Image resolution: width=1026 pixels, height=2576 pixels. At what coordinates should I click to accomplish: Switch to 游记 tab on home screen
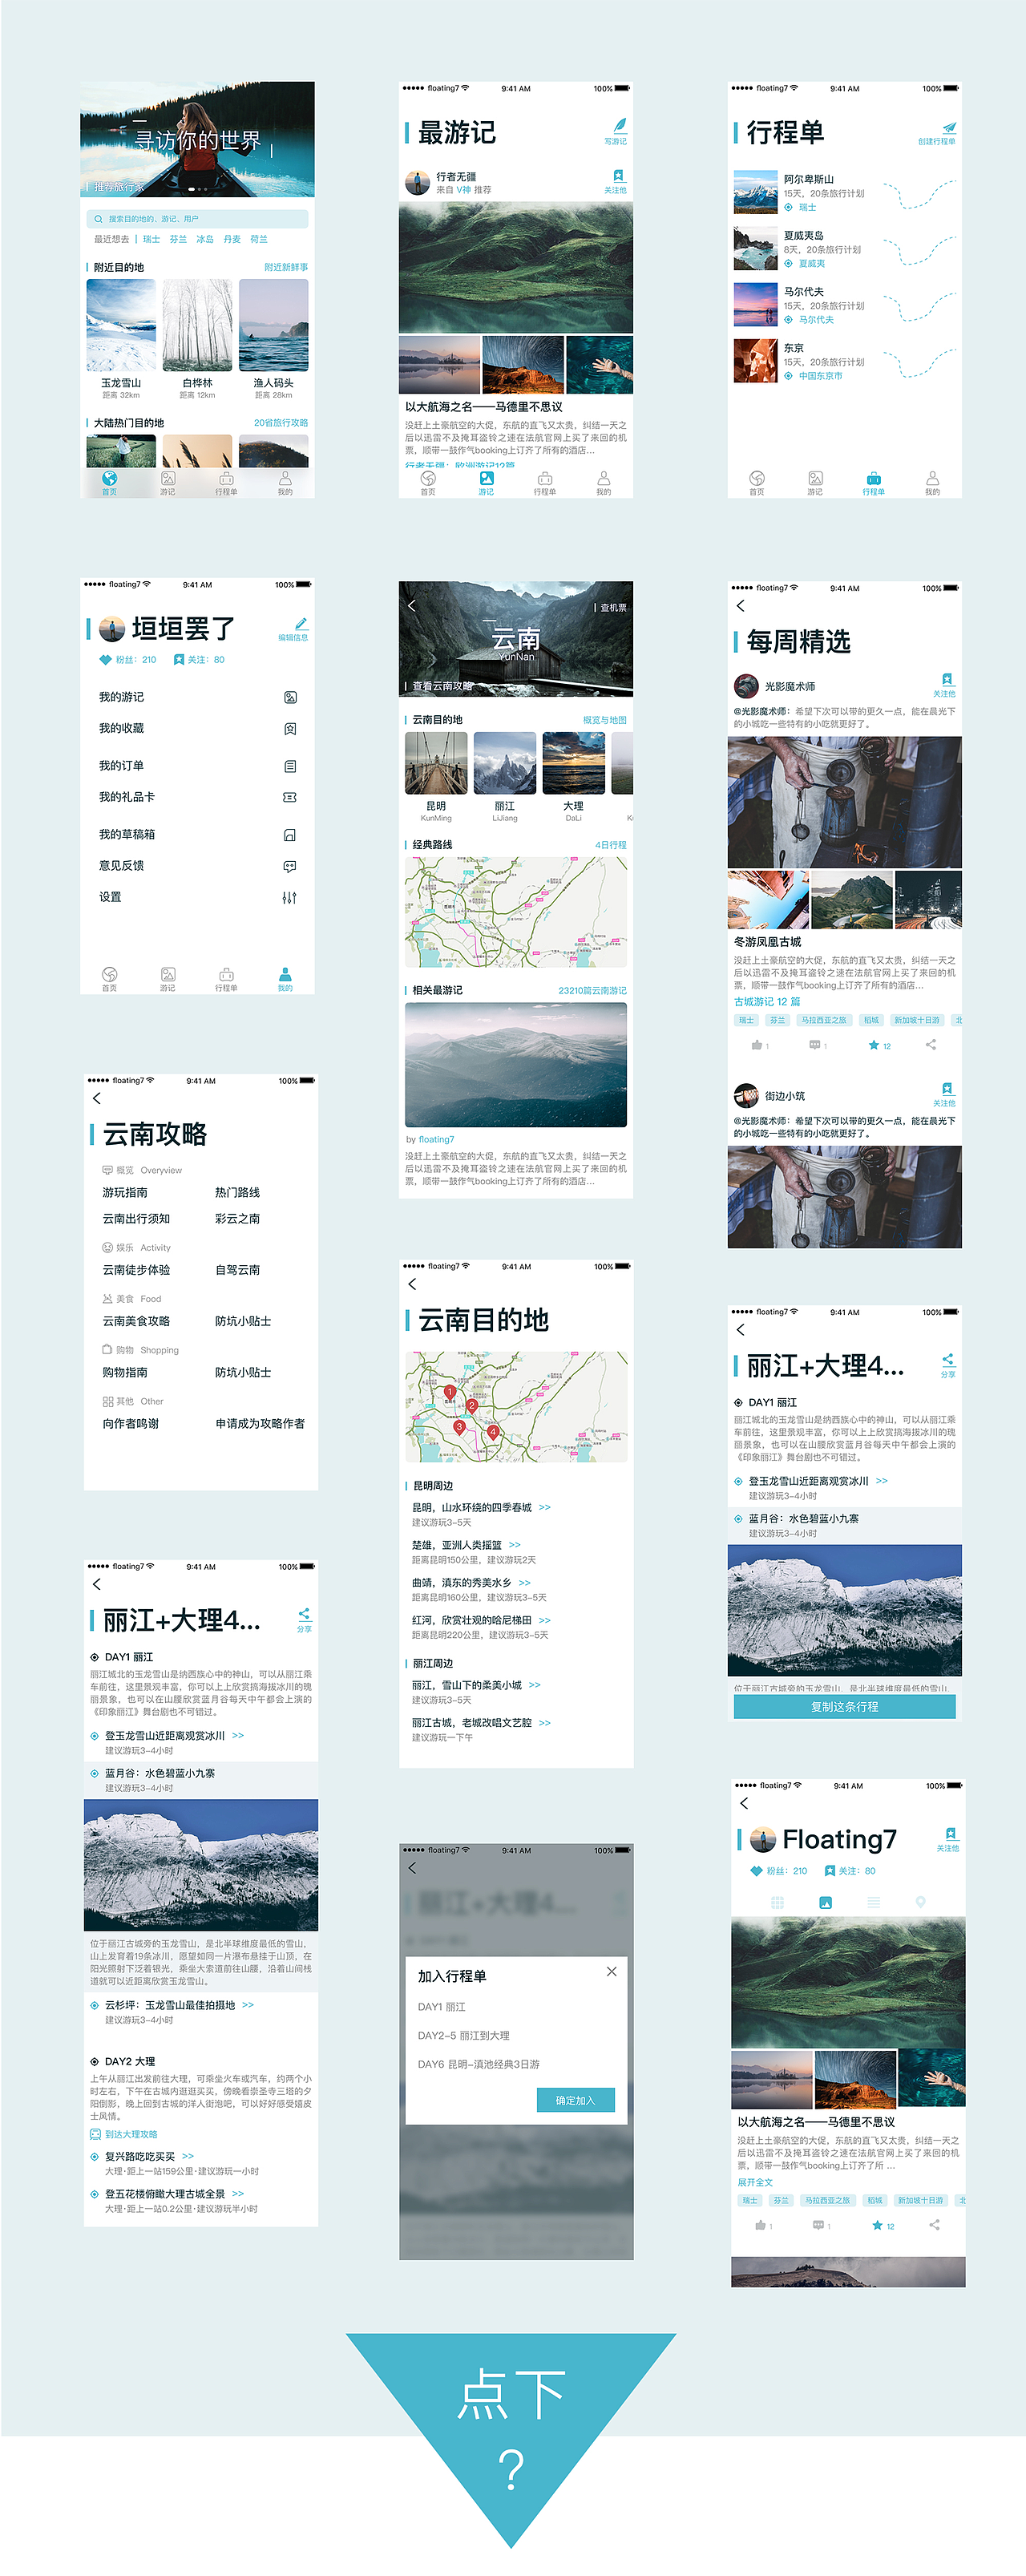click(x=168, y=484)
